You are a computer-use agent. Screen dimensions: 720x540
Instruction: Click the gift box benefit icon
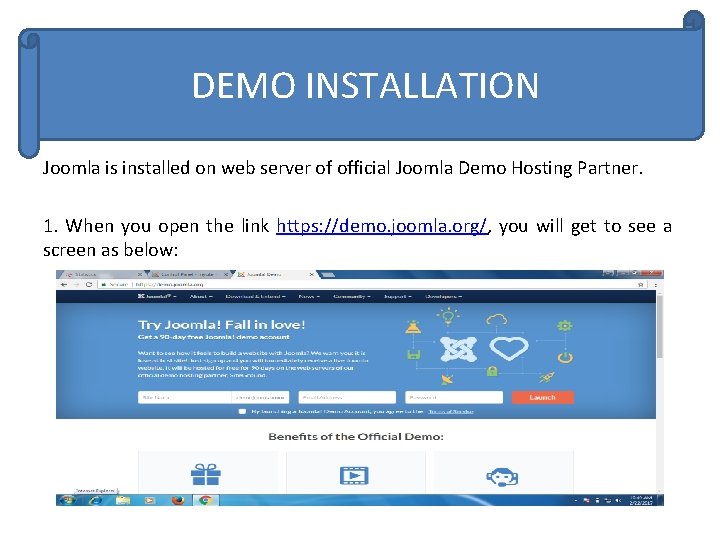point(206,475)
